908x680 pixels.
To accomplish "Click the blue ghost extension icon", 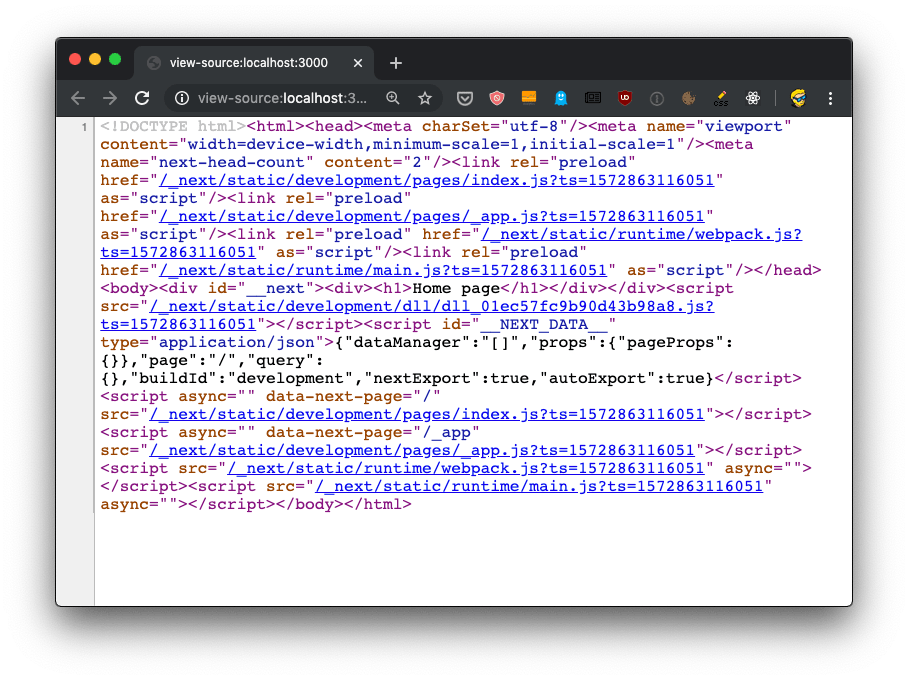I will tap(561, 98).
